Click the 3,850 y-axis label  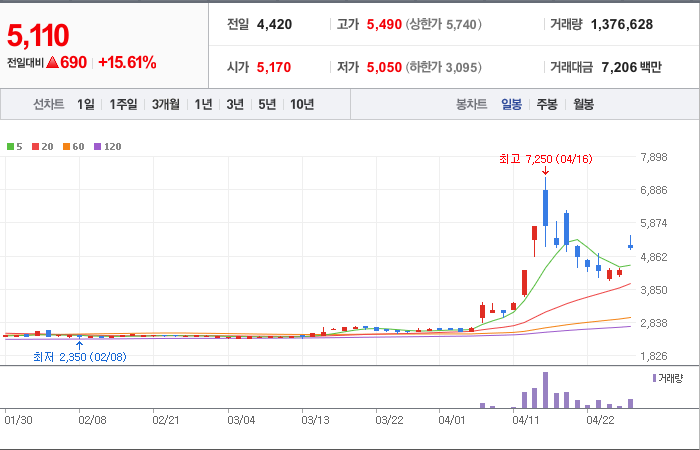point(654,290)
